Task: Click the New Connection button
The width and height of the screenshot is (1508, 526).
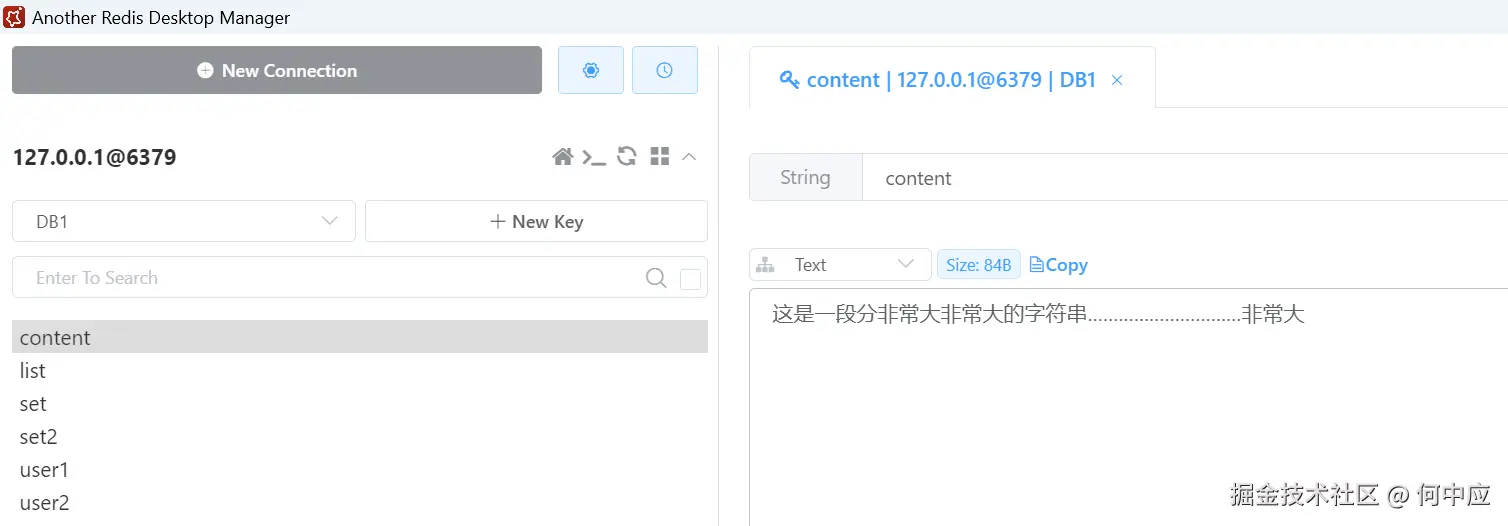Action: pyautogui.click(x=277, y=70)
